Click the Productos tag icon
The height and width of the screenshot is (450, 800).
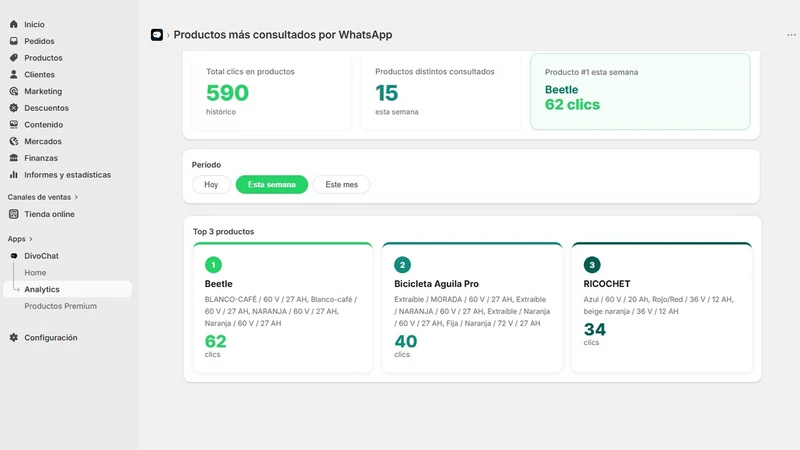[14, 58]
